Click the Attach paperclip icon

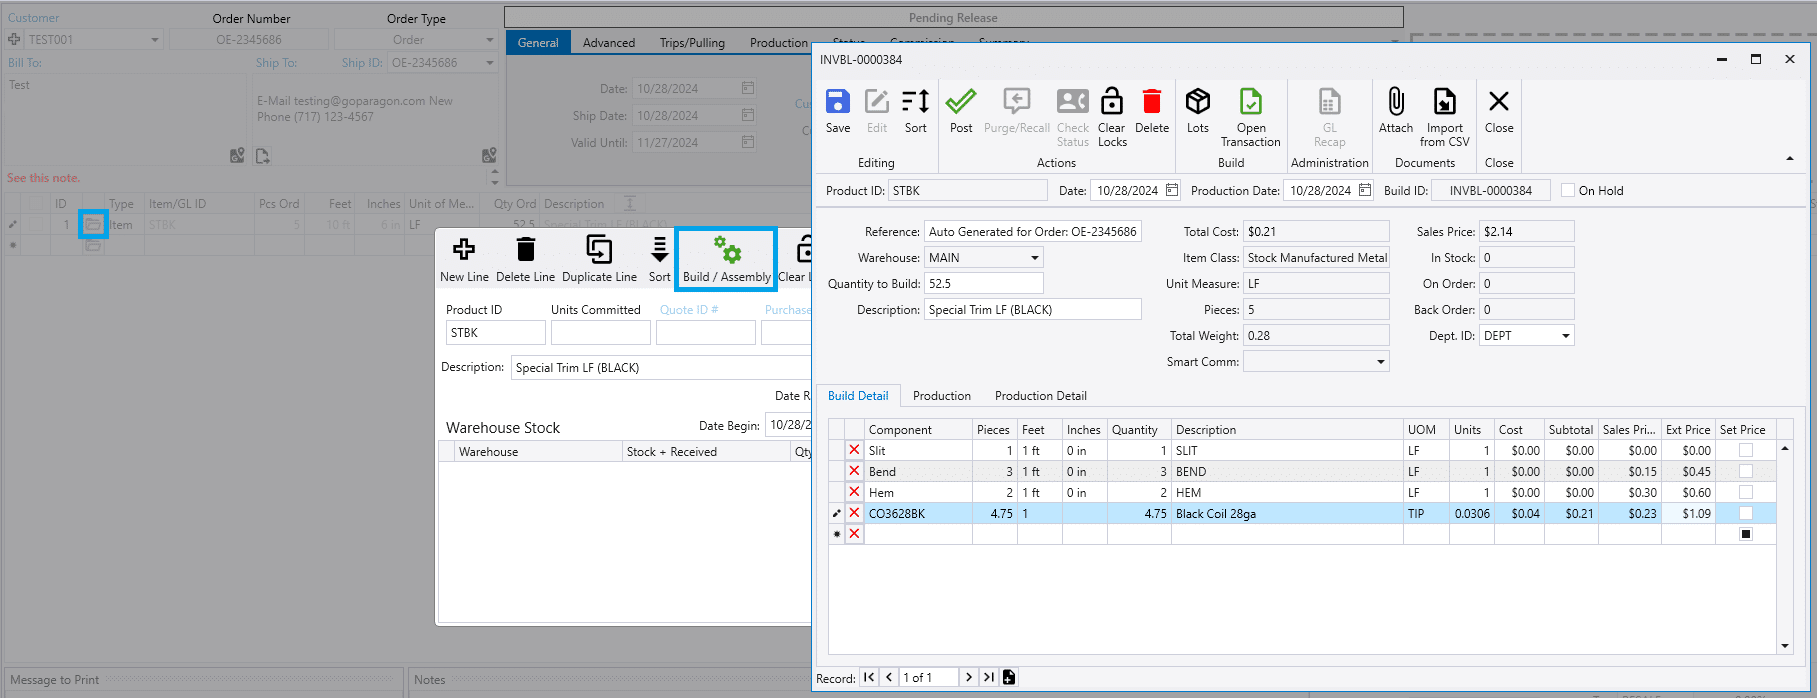[x=1396, y=102]
